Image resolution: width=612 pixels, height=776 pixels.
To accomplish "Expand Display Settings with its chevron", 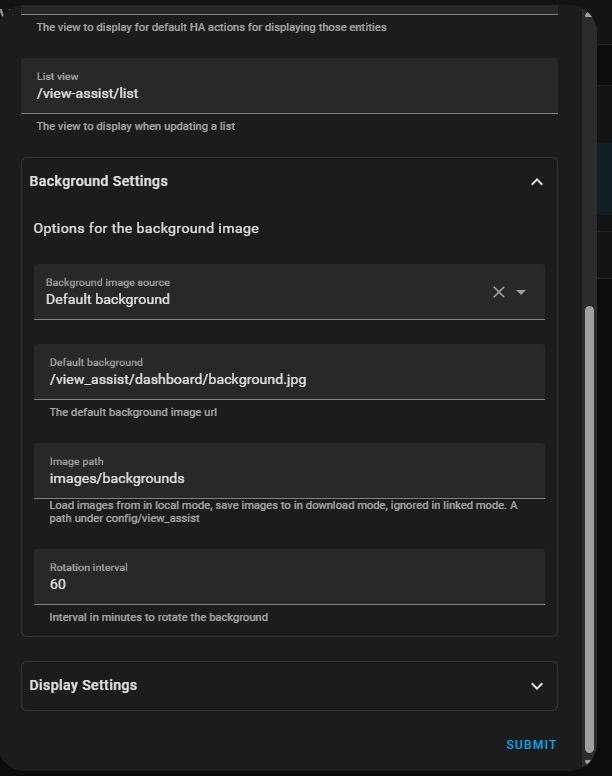I will click(x=537, y=686).
